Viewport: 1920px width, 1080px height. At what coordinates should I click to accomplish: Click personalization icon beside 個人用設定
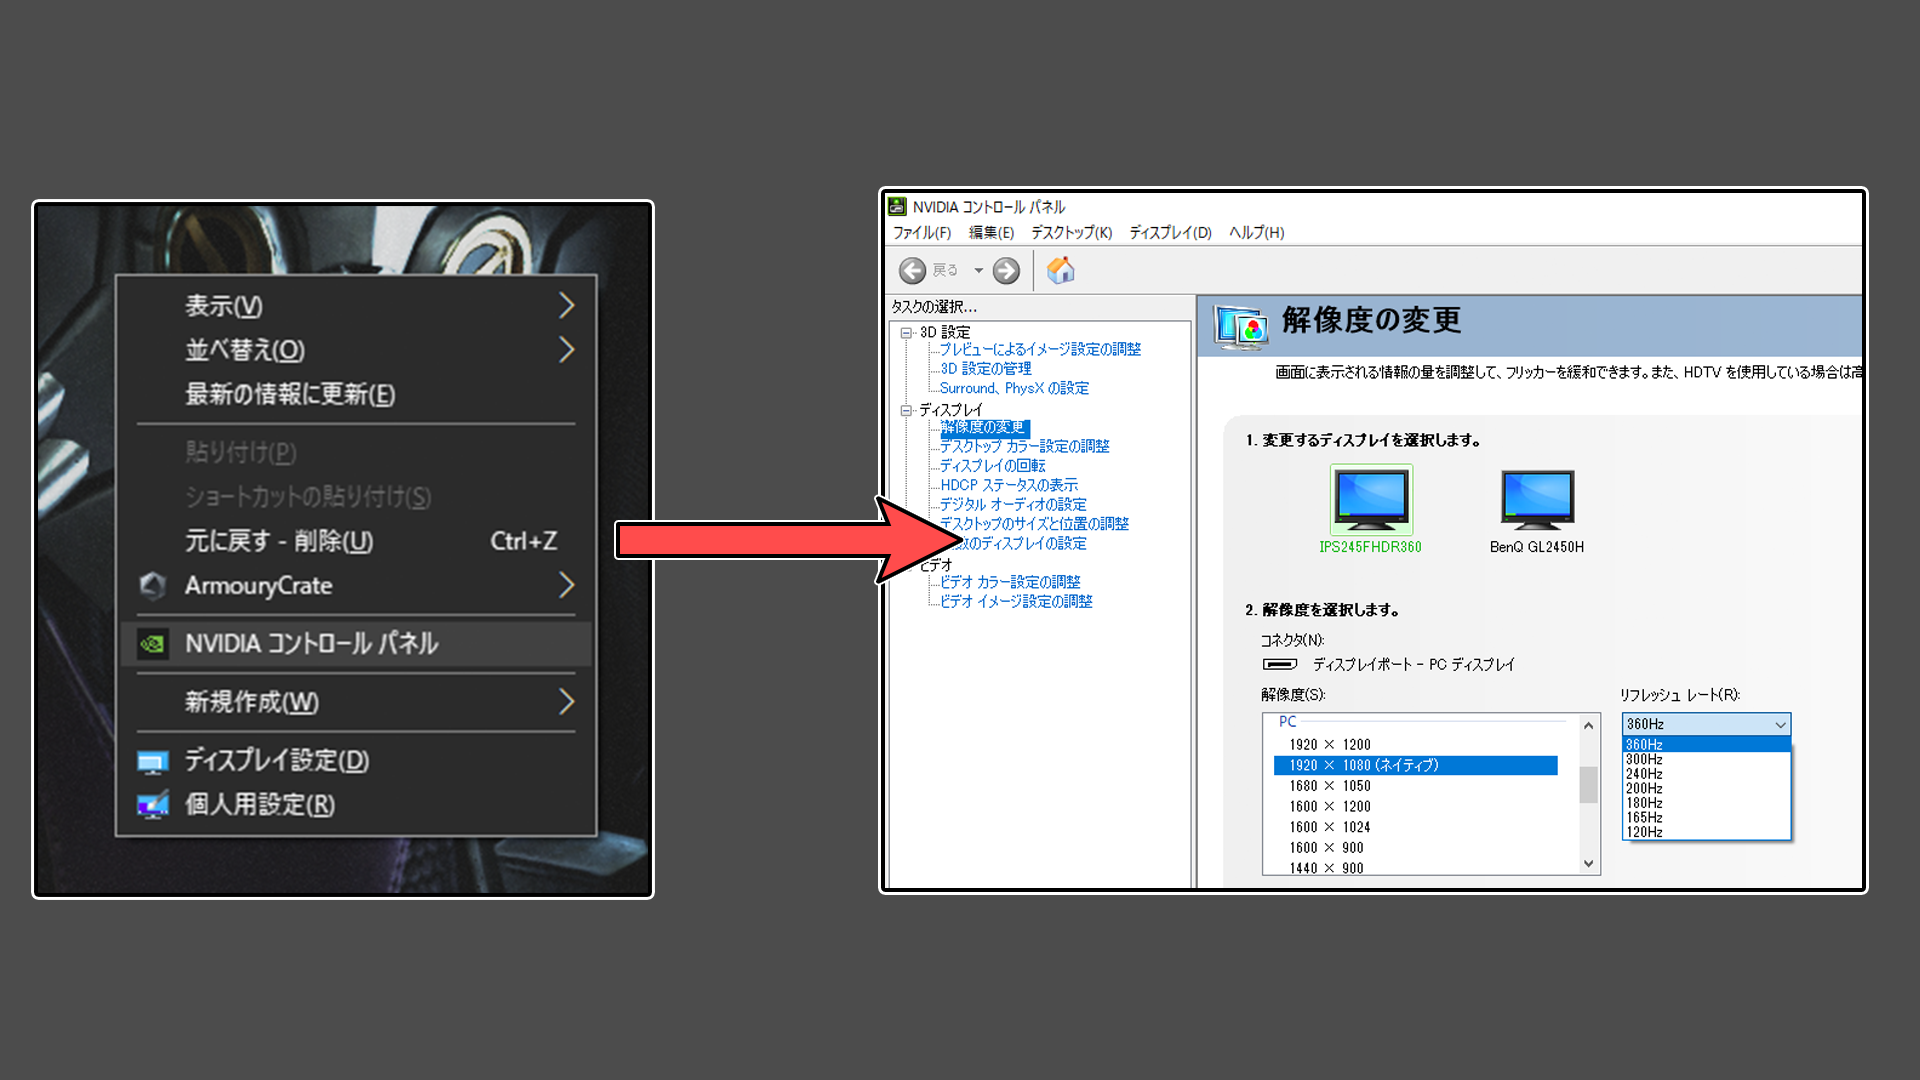(x=152, y=805)
